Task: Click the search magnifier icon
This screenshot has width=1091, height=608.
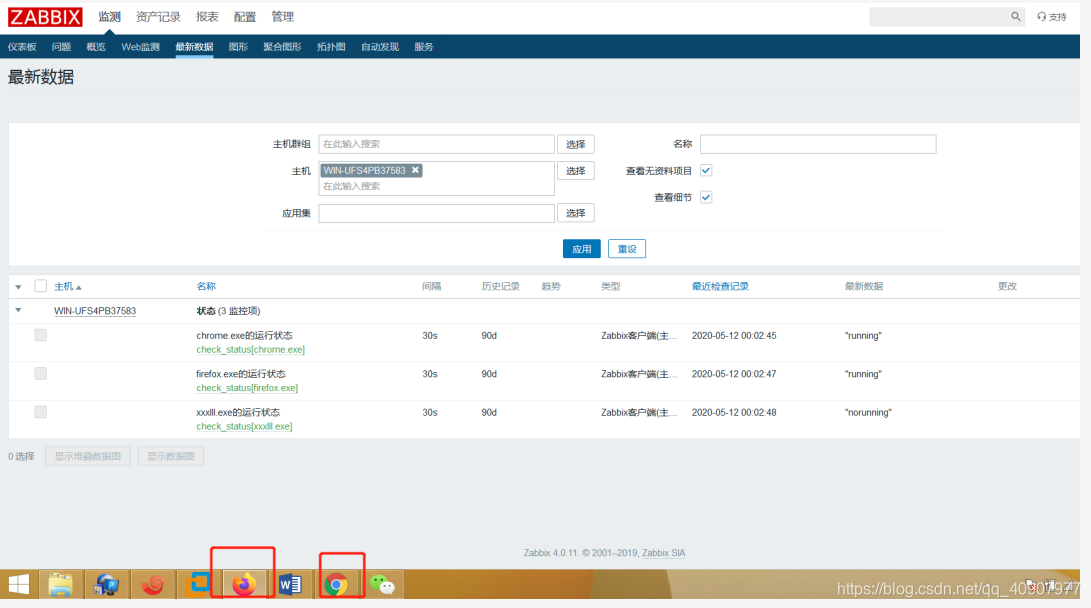Action: (1016, 17)
